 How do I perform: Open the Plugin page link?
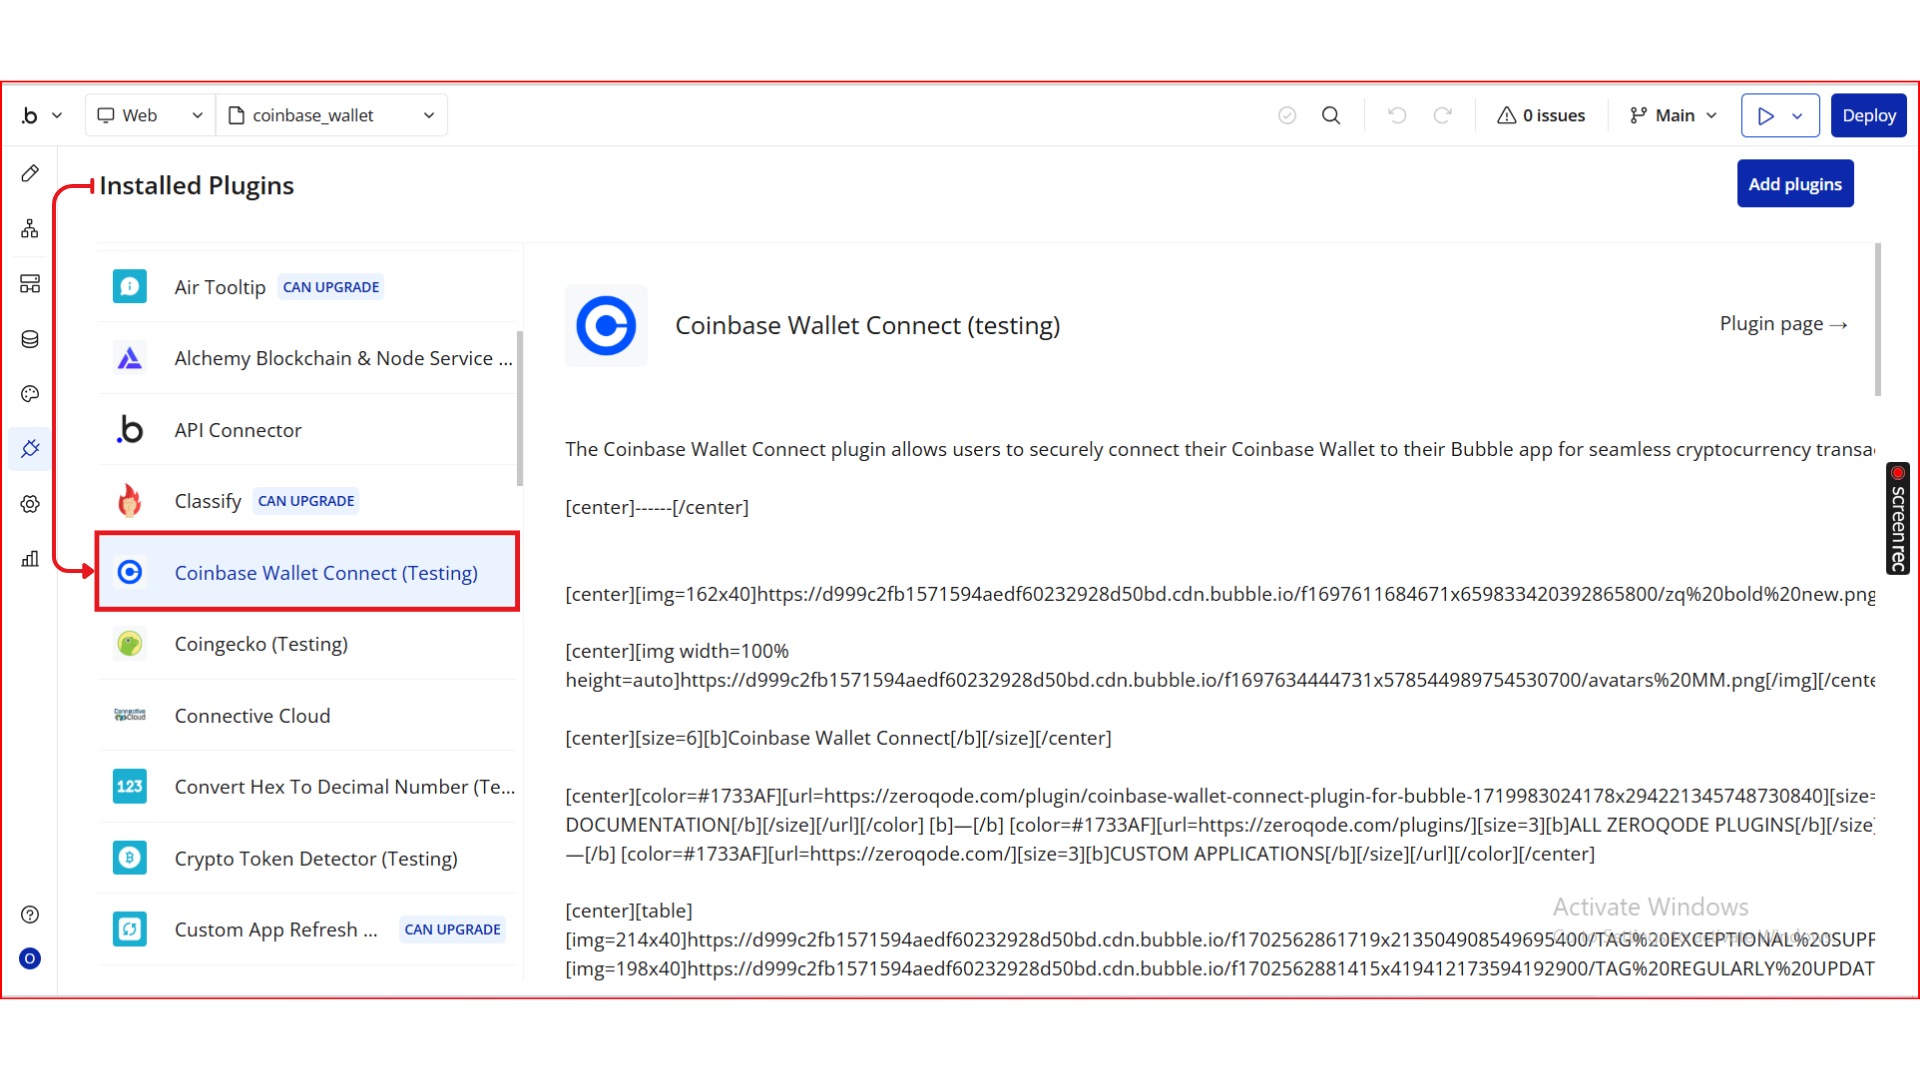1783,324
